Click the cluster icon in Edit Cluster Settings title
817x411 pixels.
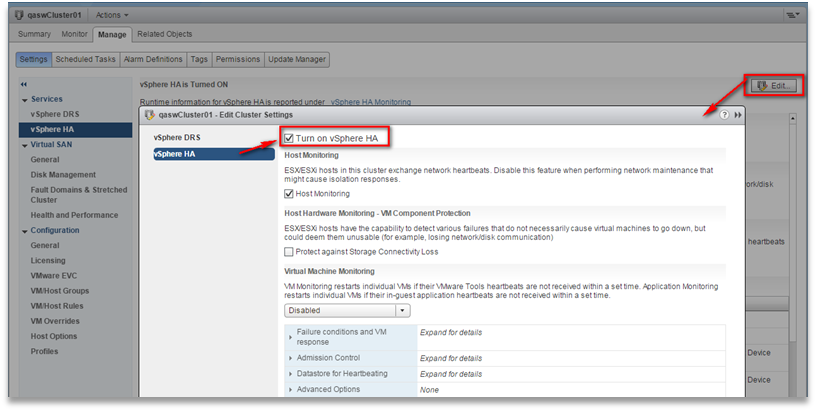[151, 115]
